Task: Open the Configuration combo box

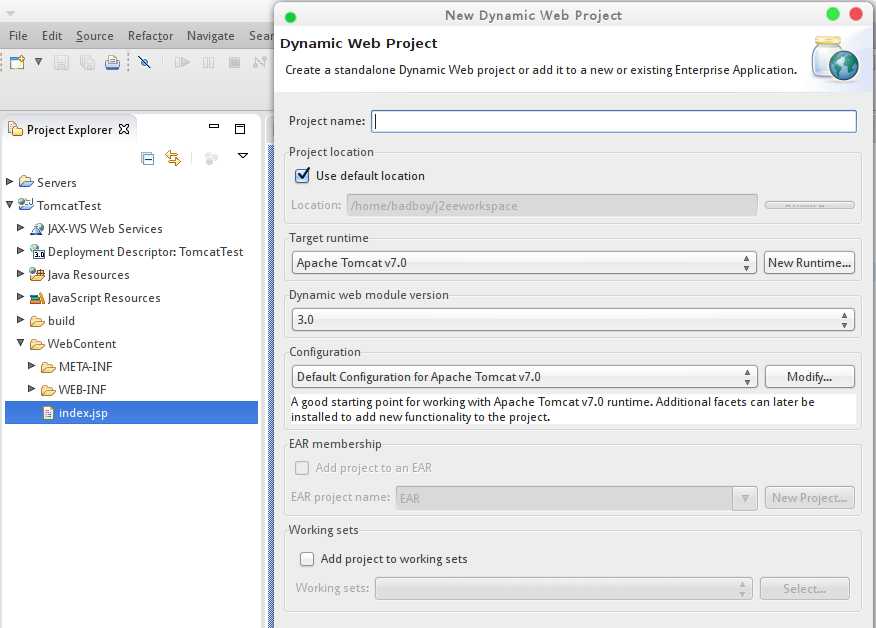Action: point(525,377)
